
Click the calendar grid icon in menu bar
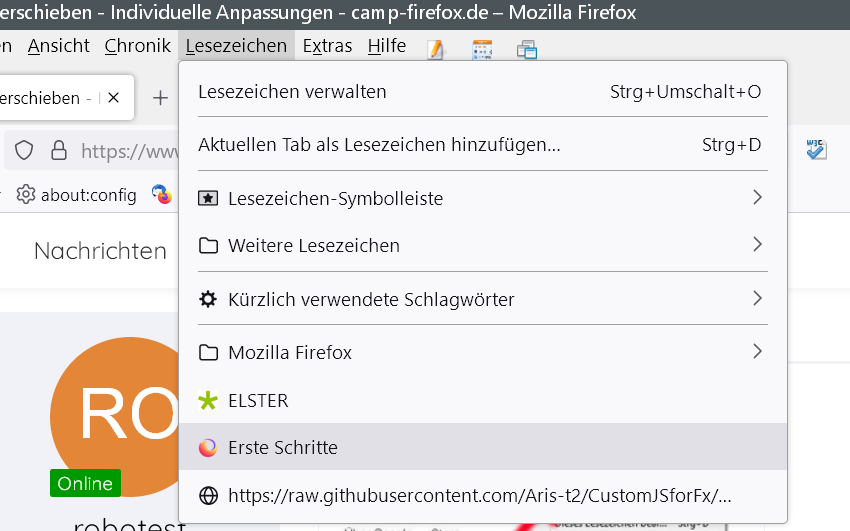[x=482, y=49]
